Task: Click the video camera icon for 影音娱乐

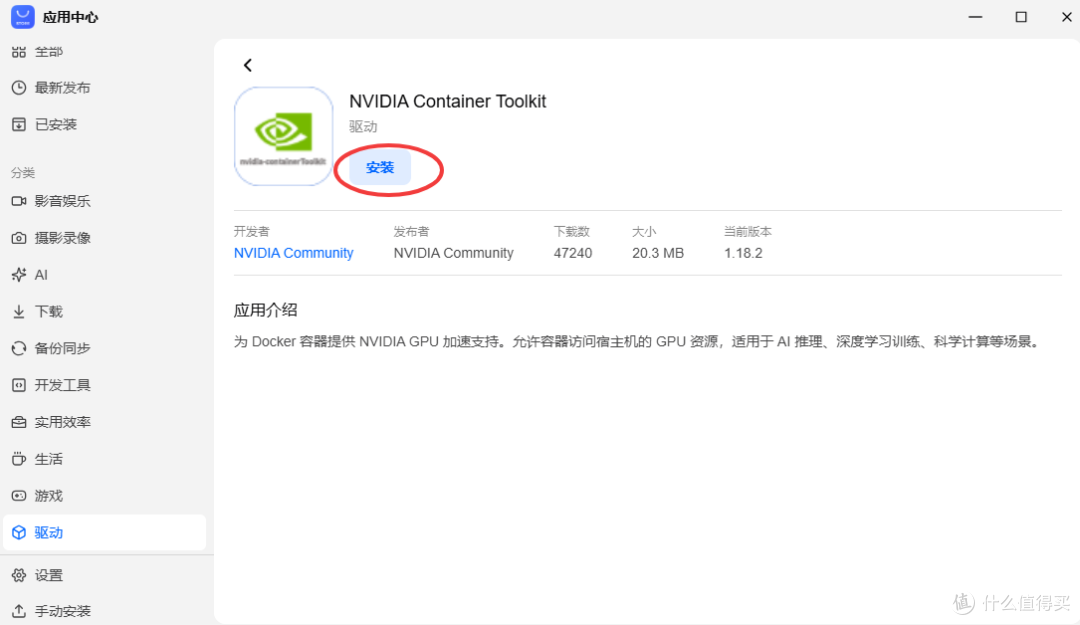Action: 19,201
